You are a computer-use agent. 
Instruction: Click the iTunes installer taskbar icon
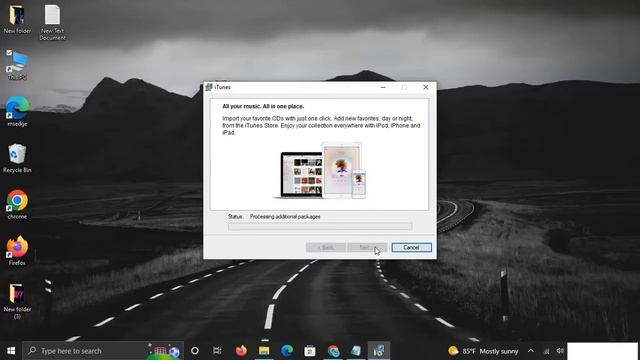coord(379,351)
